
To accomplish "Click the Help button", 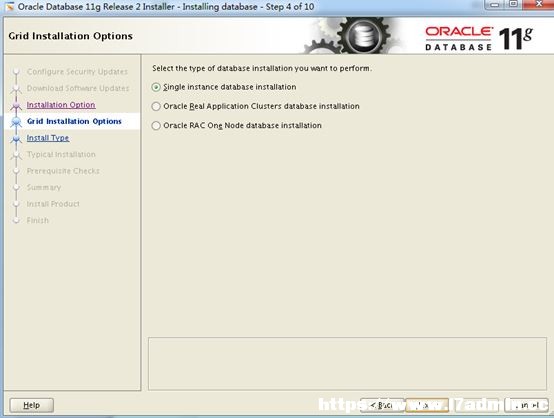I will 31,405.
